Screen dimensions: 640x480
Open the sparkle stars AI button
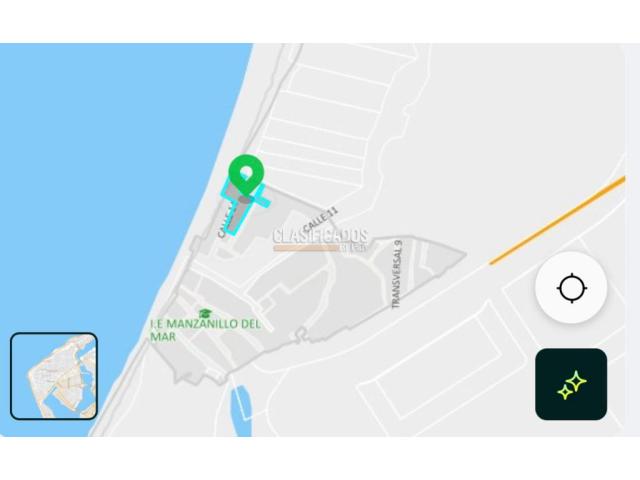[x=571, y=384]
